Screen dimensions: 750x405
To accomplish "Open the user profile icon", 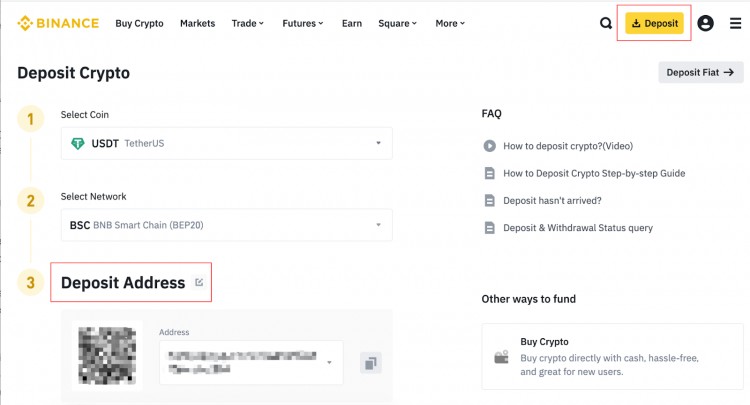I will tap(705, 23).
